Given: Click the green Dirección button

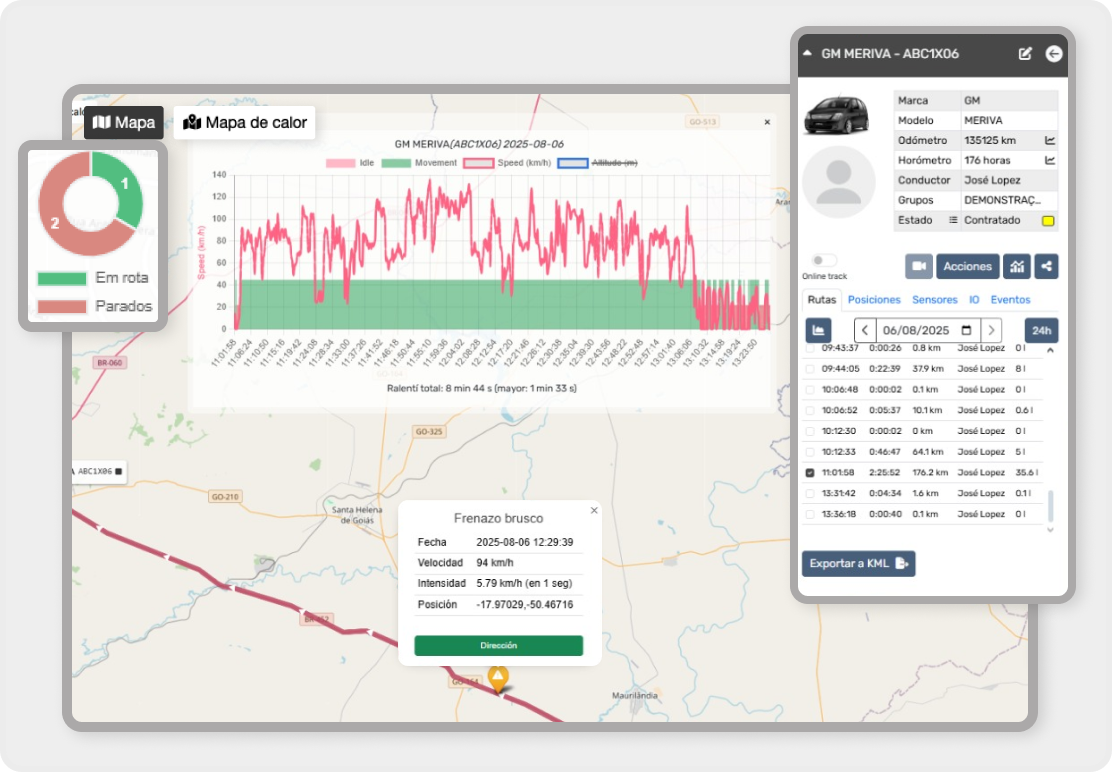Looking at the screenshot, I should 499,646.
